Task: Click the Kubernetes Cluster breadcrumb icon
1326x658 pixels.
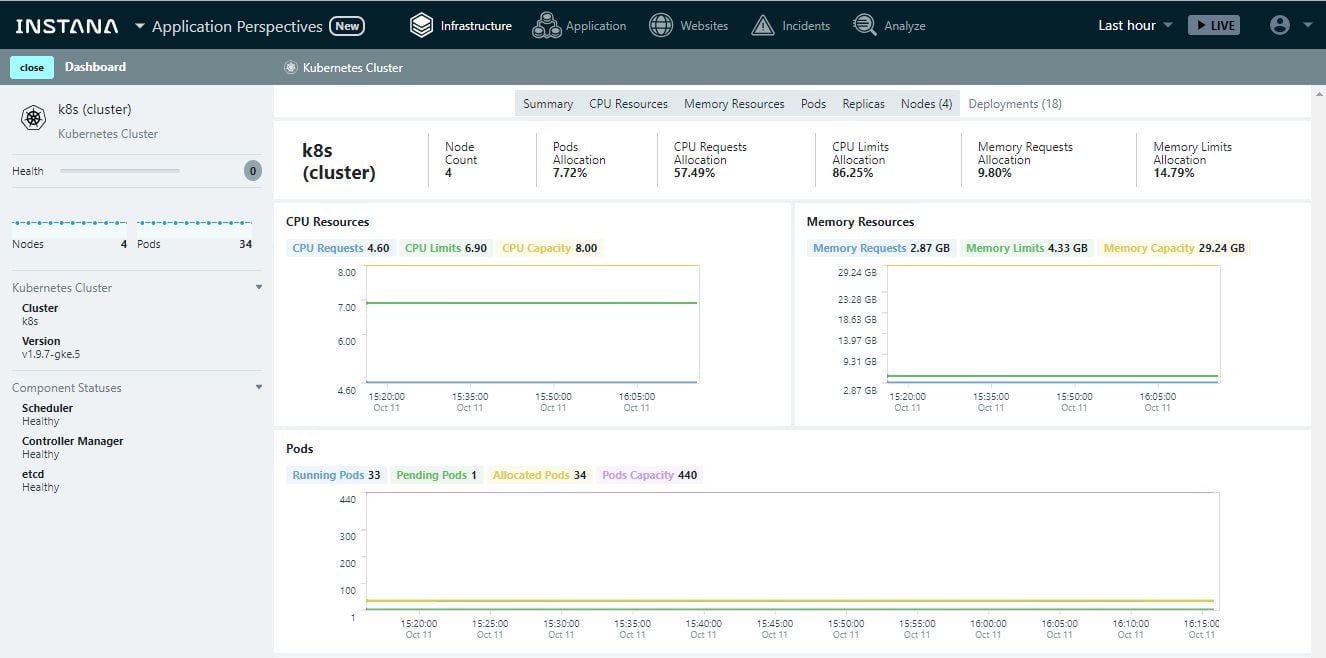Action: point(291,67)
